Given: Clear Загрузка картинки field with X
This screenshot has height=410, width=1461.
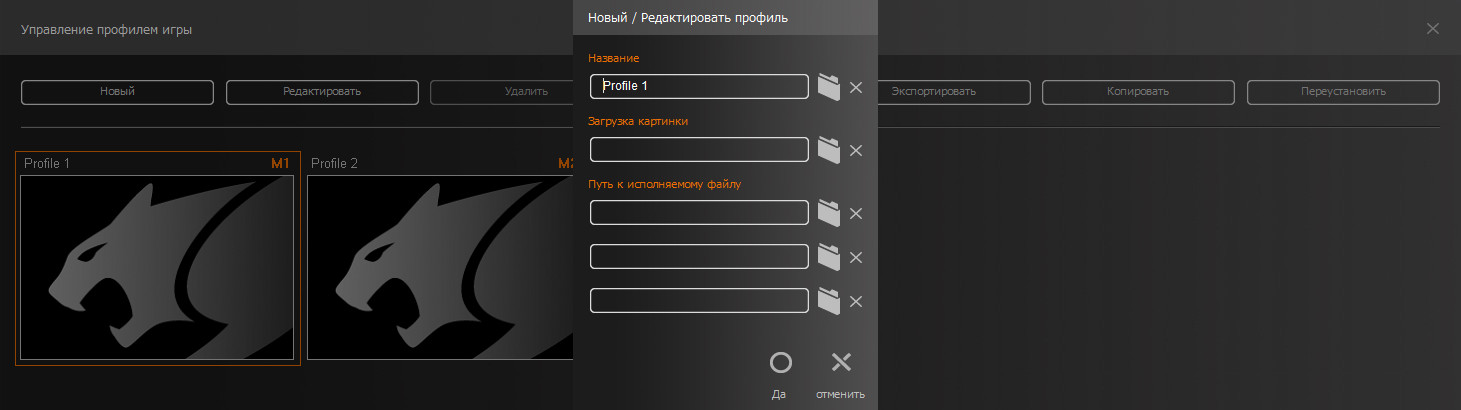Looking at the screenshot, I should tap(856, 150).
